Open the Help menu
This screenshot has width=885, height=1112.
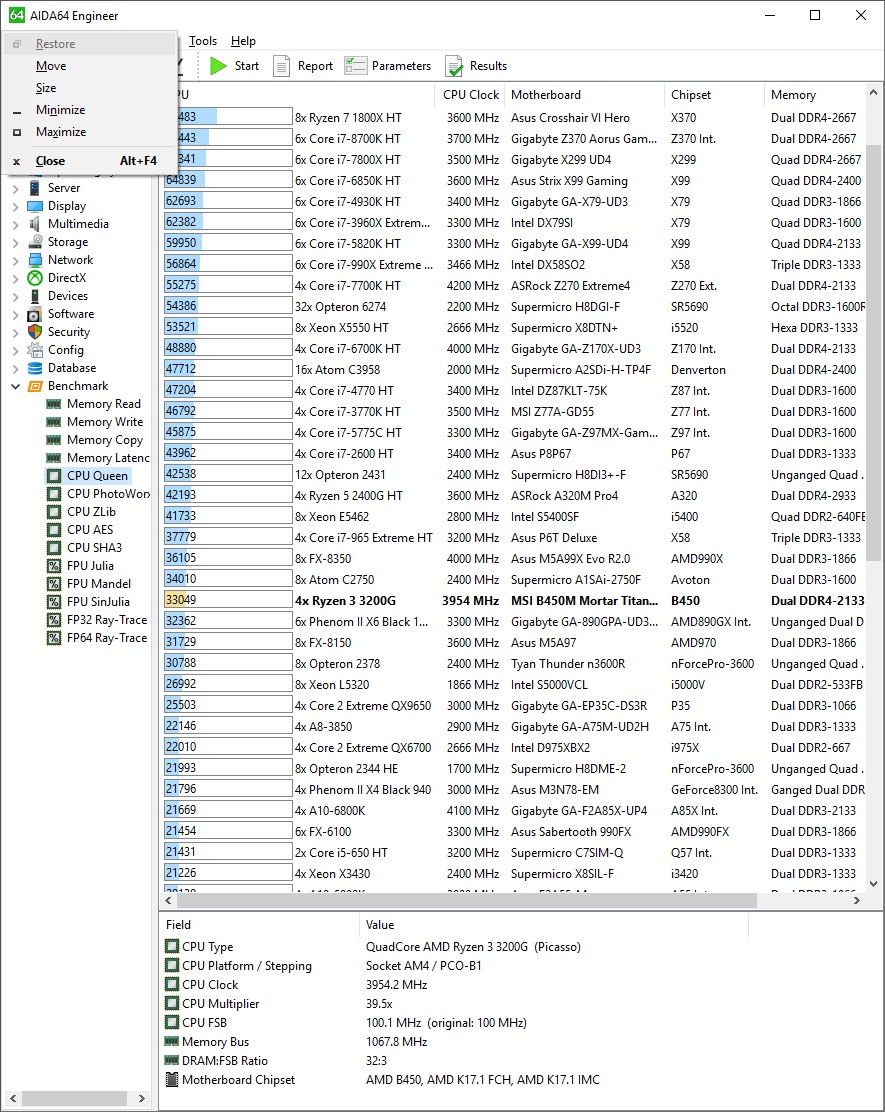pos(243,41)
